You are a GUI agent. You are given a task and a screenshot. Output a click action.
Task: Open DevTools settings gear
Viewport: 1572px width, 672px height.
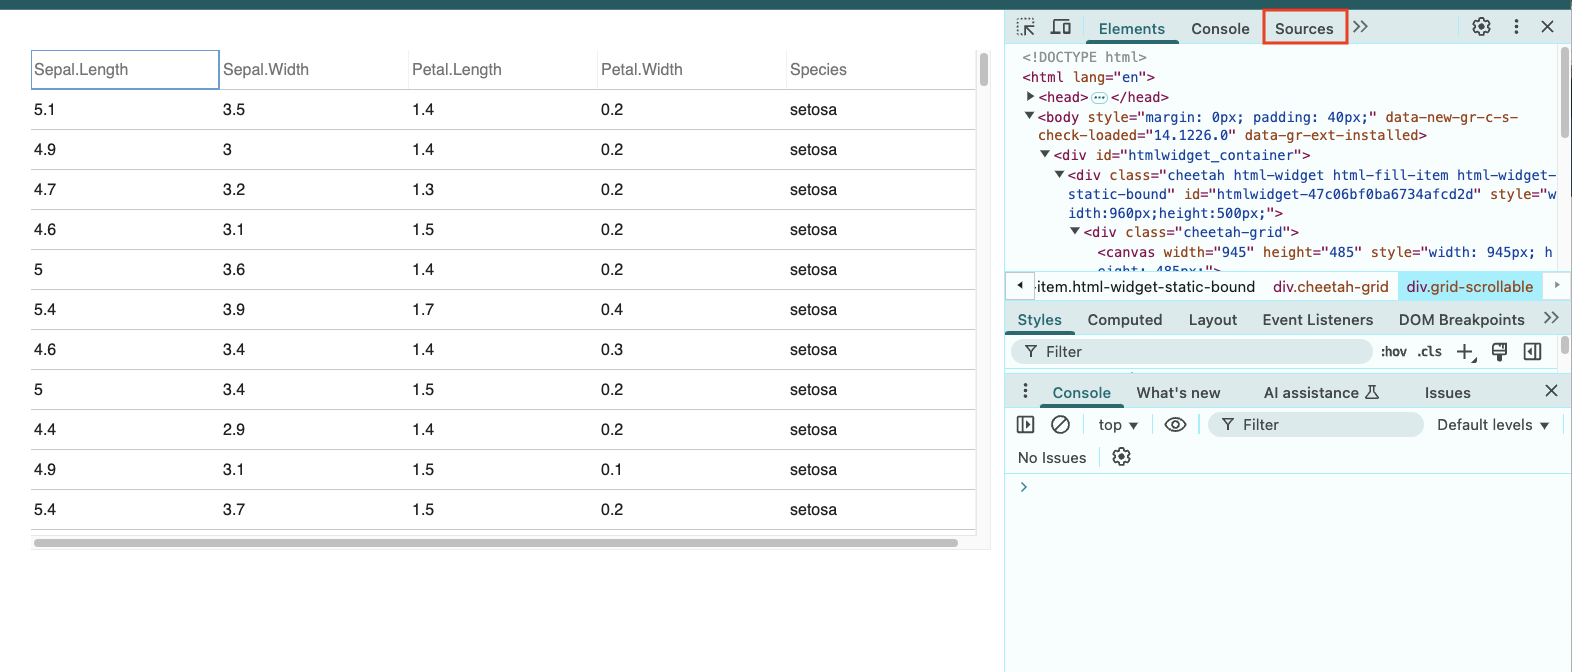1481,27
